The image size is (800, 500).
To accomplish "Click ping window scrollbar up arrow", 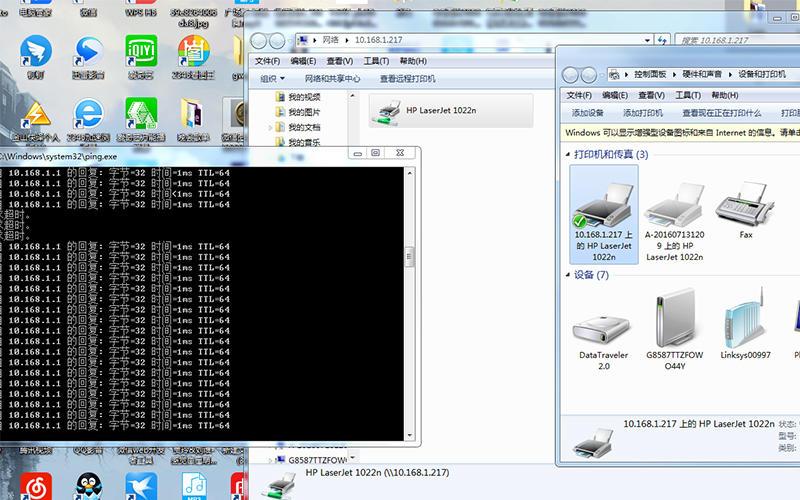I will [409, 173].
